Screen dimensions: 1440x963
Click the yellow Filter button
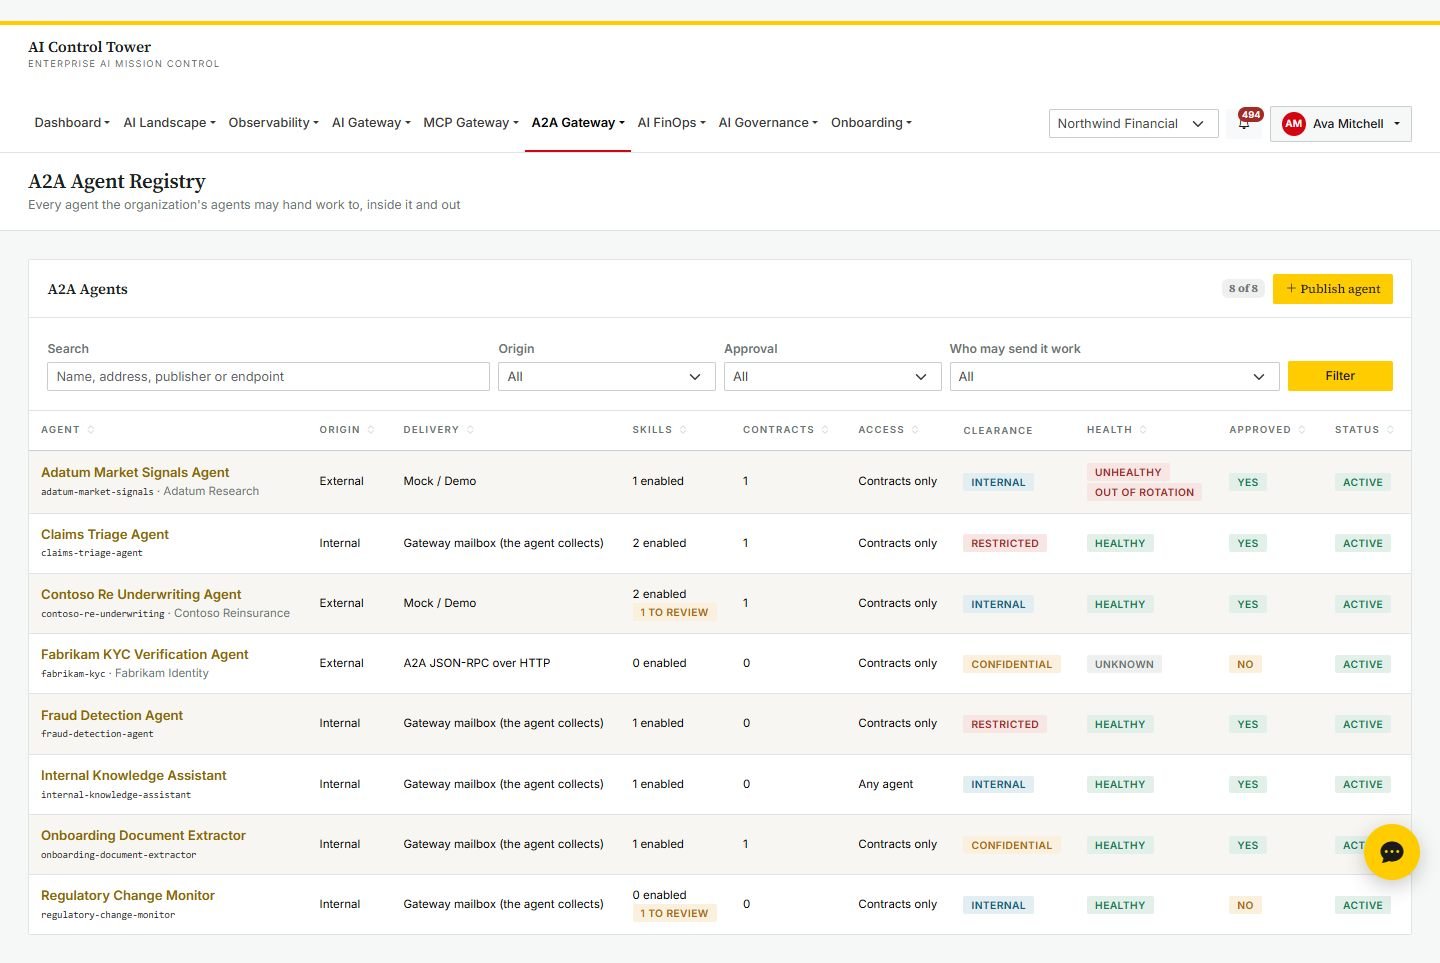(x=1339, y=376)
